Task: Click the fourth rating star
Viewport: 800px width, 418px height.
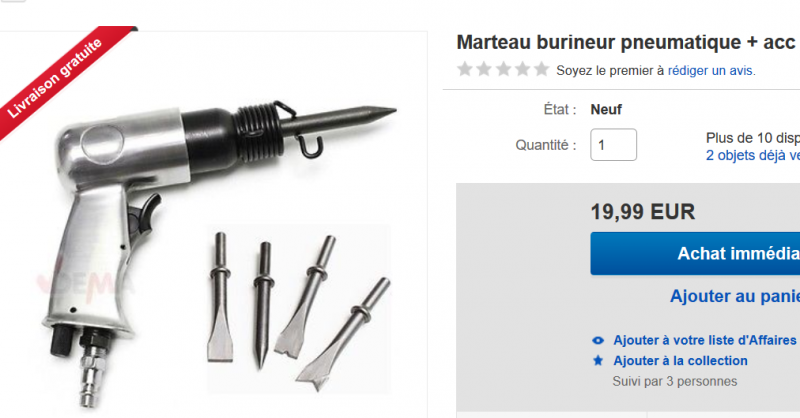Action: point(522,69)
